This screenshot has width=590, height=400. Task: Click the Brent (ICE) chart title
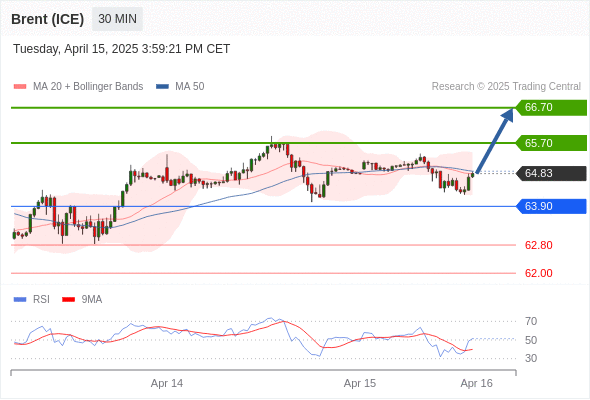click(47, 19)
